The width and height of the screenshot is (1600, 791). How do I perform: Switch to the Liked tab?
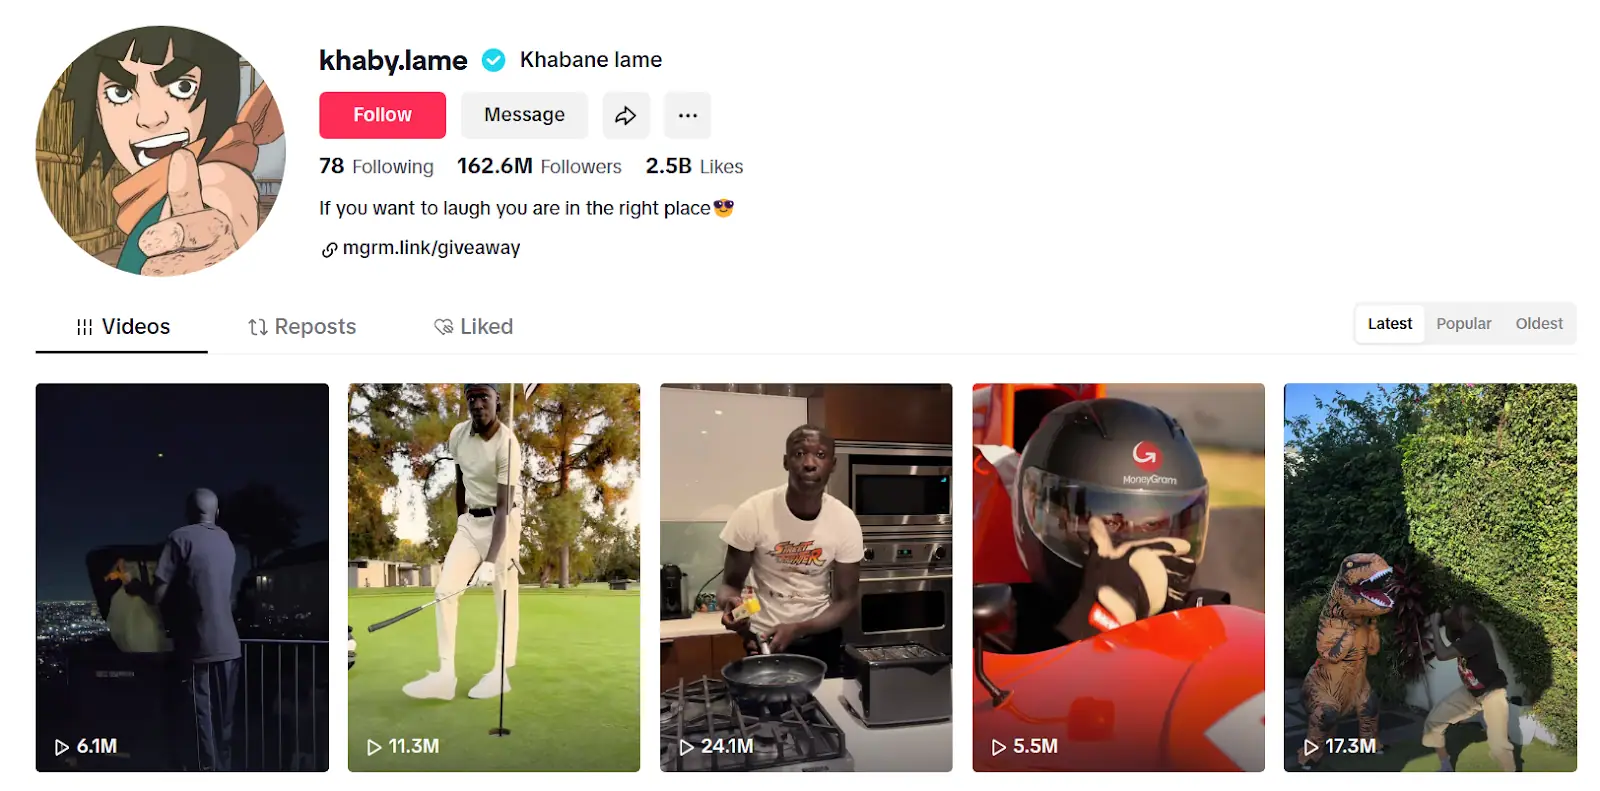tap(473, 327)
